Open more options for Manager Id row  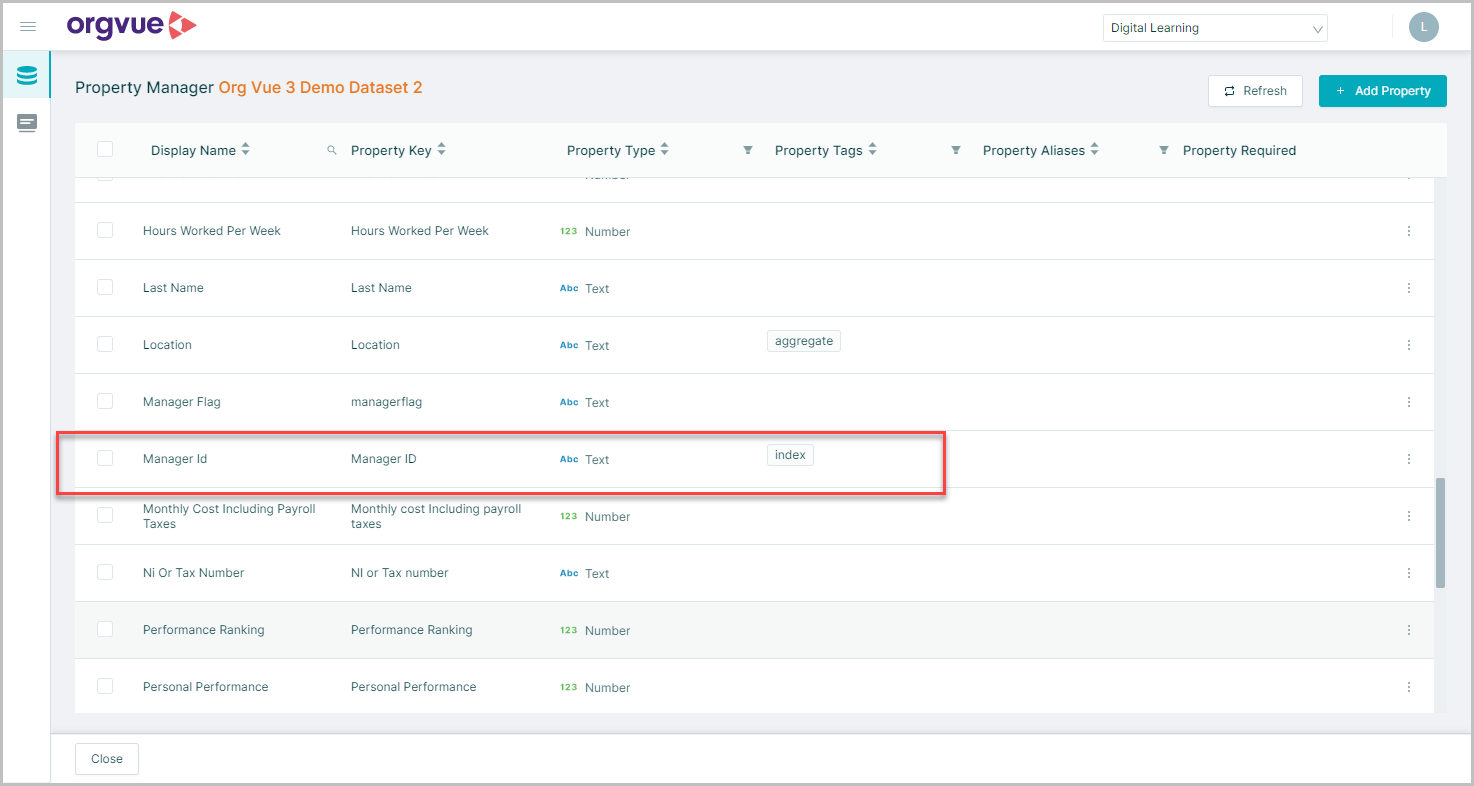1409,459
